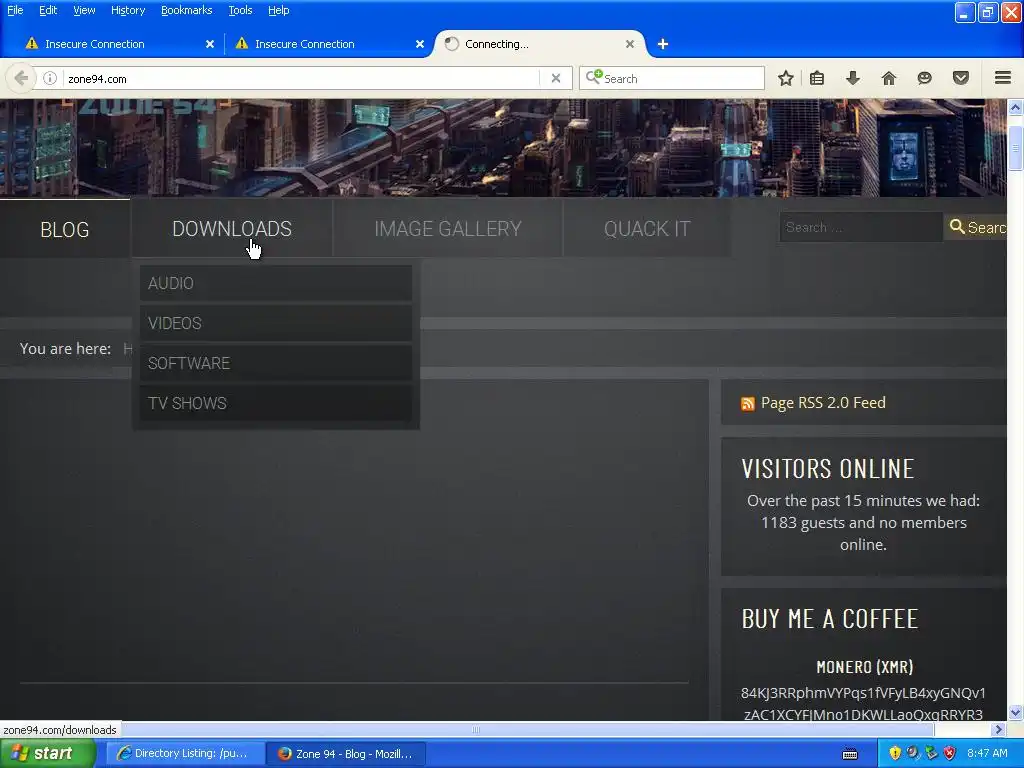The width and height of the screenshot is (1024, 768).
Task: Click the VISITORS ONLINE heading
Action: pyautogui.click(x=827, y=469)
